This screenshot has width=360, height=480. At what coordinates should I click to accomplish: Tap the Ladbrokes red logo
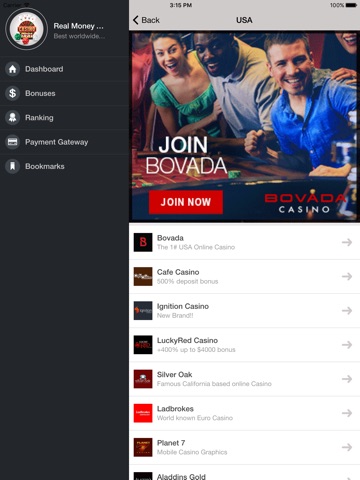[x=143, y=413]
